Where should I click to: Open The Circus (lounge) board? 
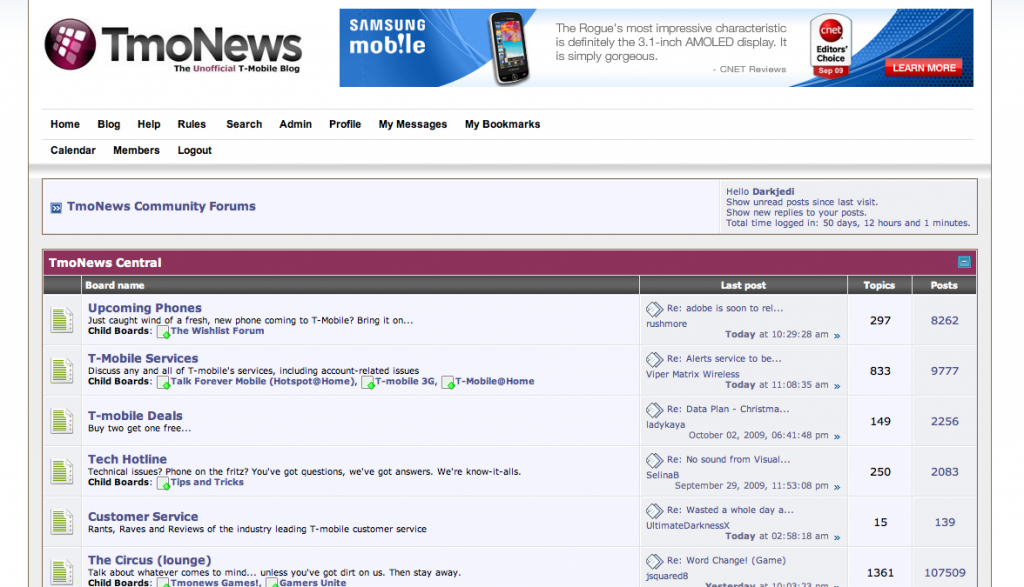(150, 560)
